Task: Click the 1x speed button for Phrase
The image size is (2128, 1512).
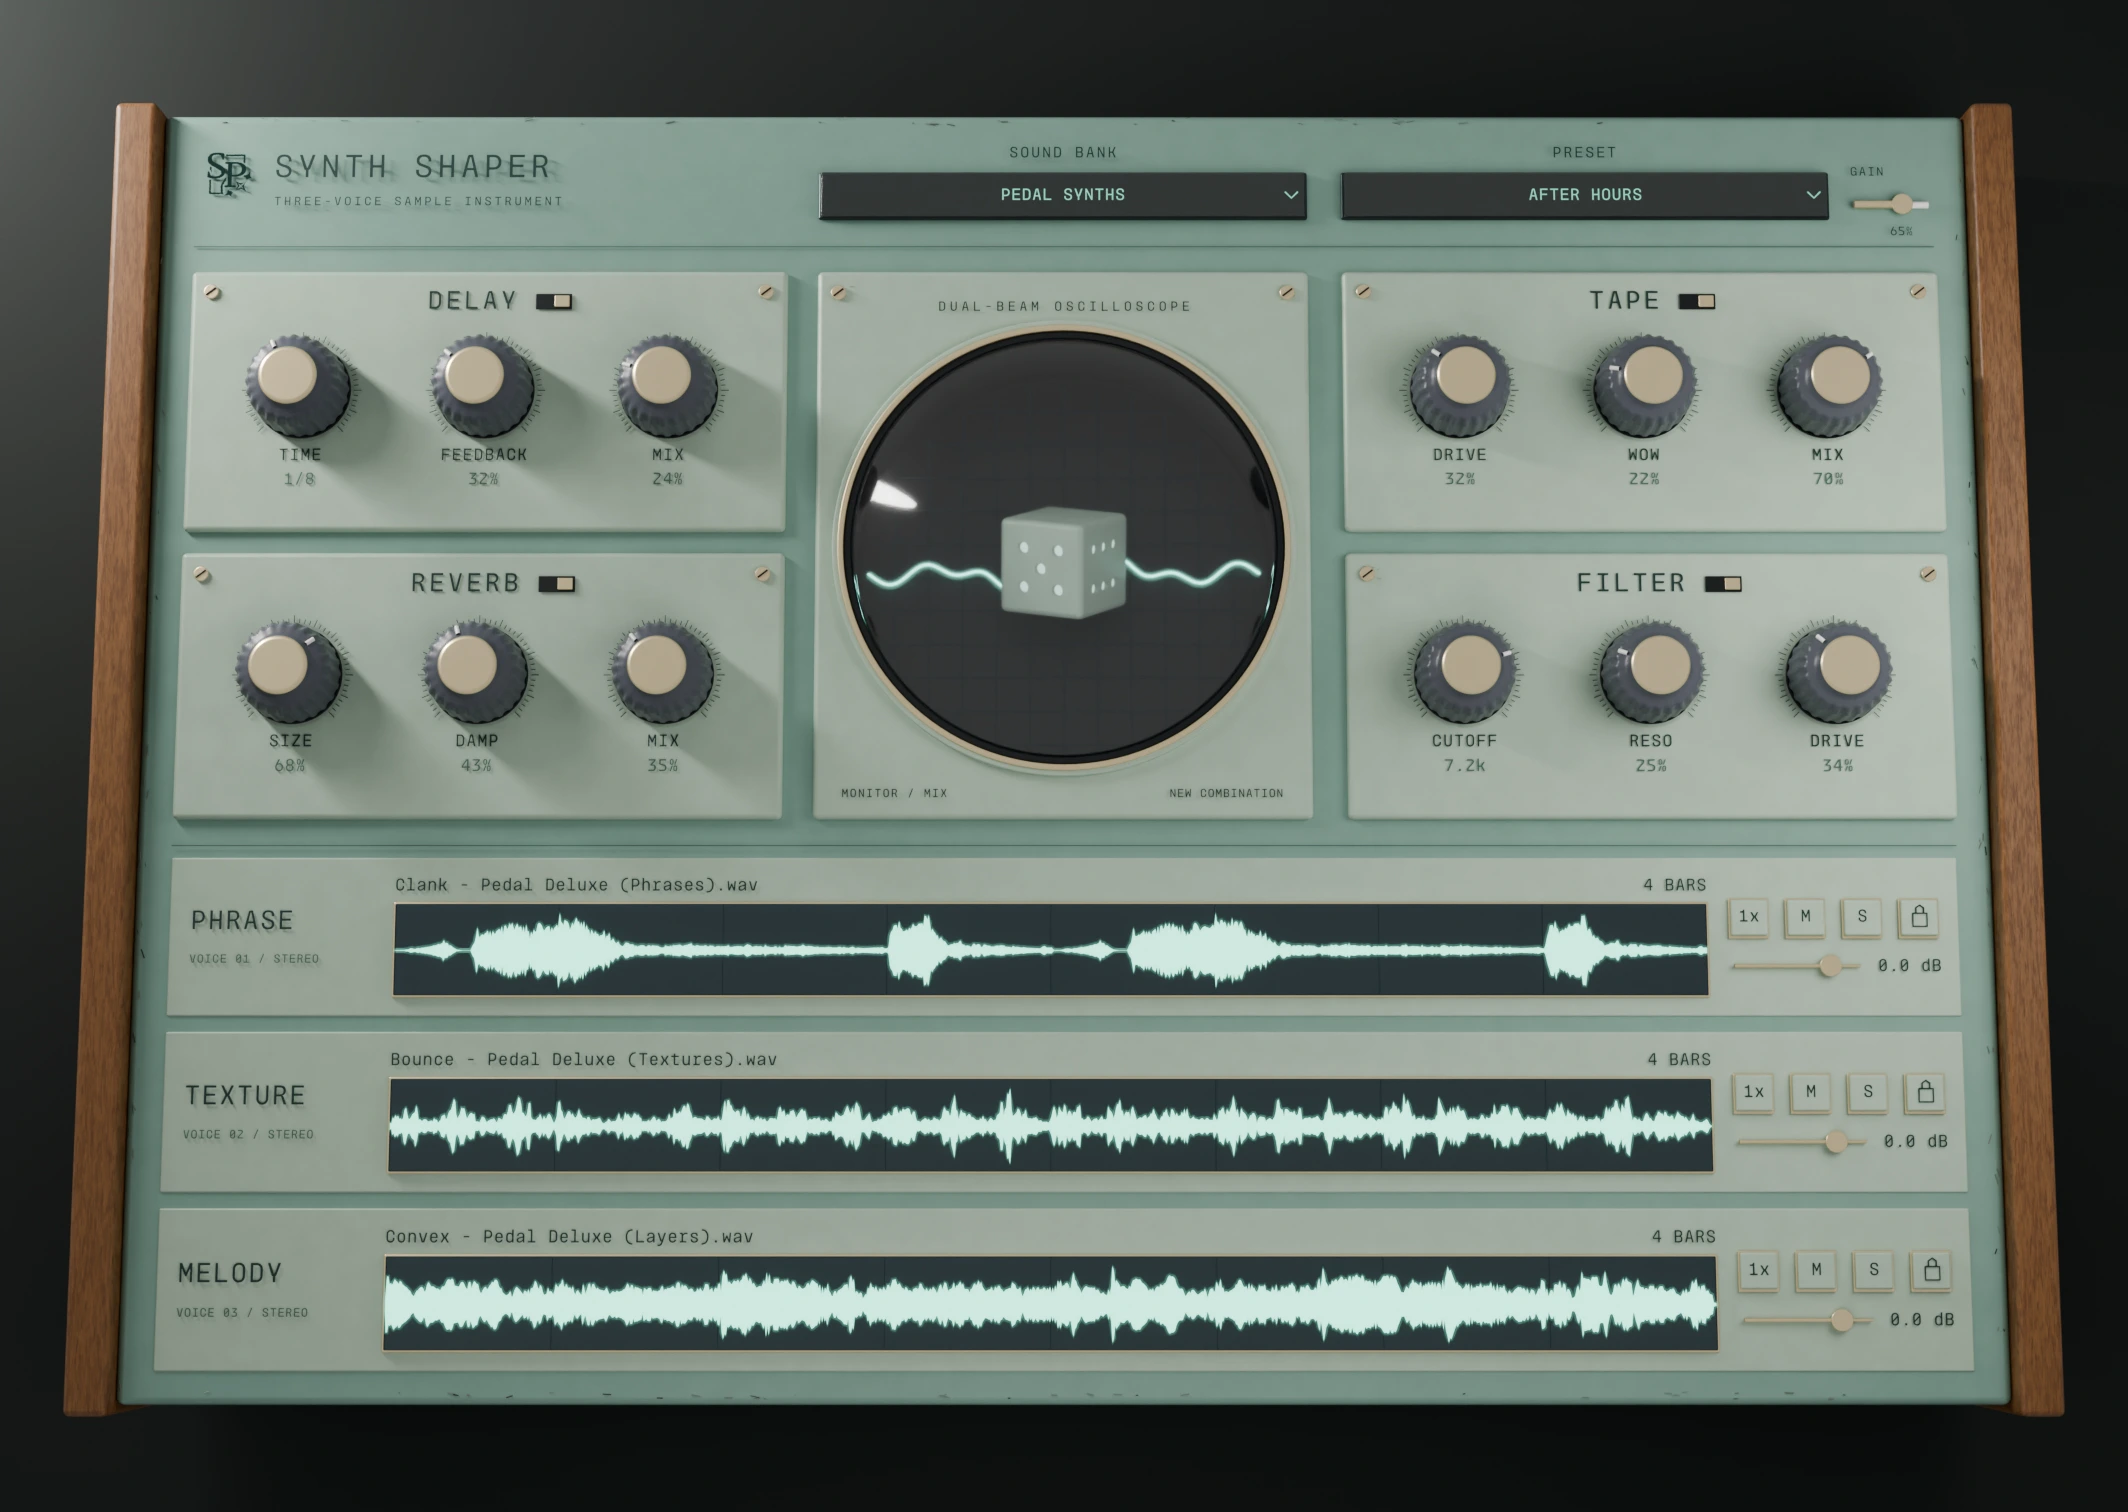Action: [x=1748, y=916]
